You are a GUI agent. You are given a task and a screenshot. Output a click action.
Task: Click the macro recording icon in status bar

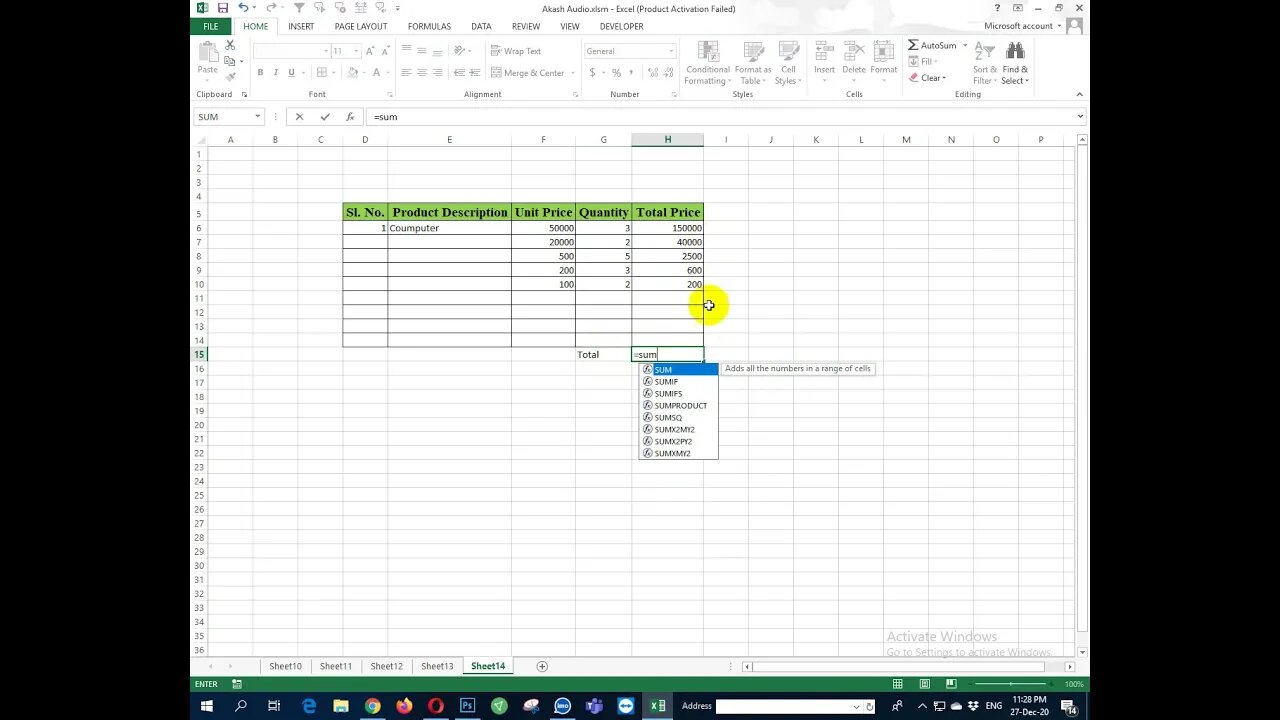point(237,684)
